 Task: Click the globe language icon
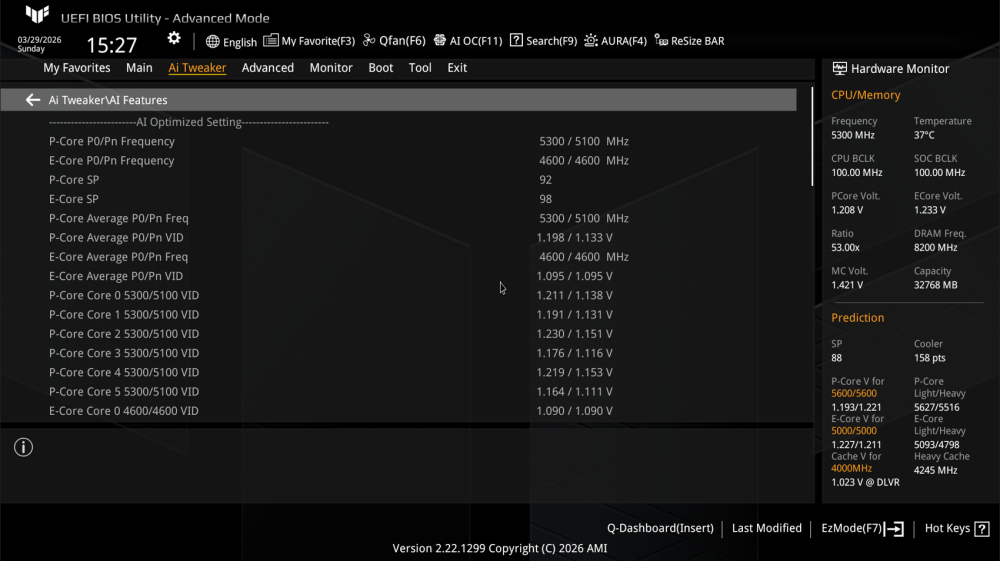212,41
